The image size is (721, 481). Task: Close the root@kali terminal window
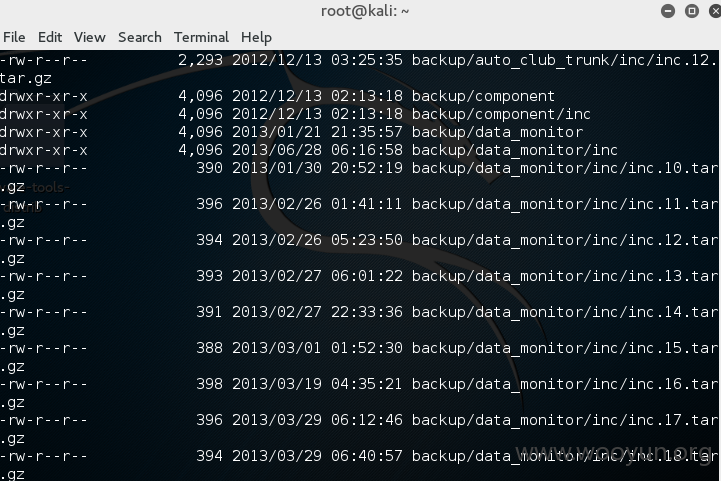click(x=715, y=11)
